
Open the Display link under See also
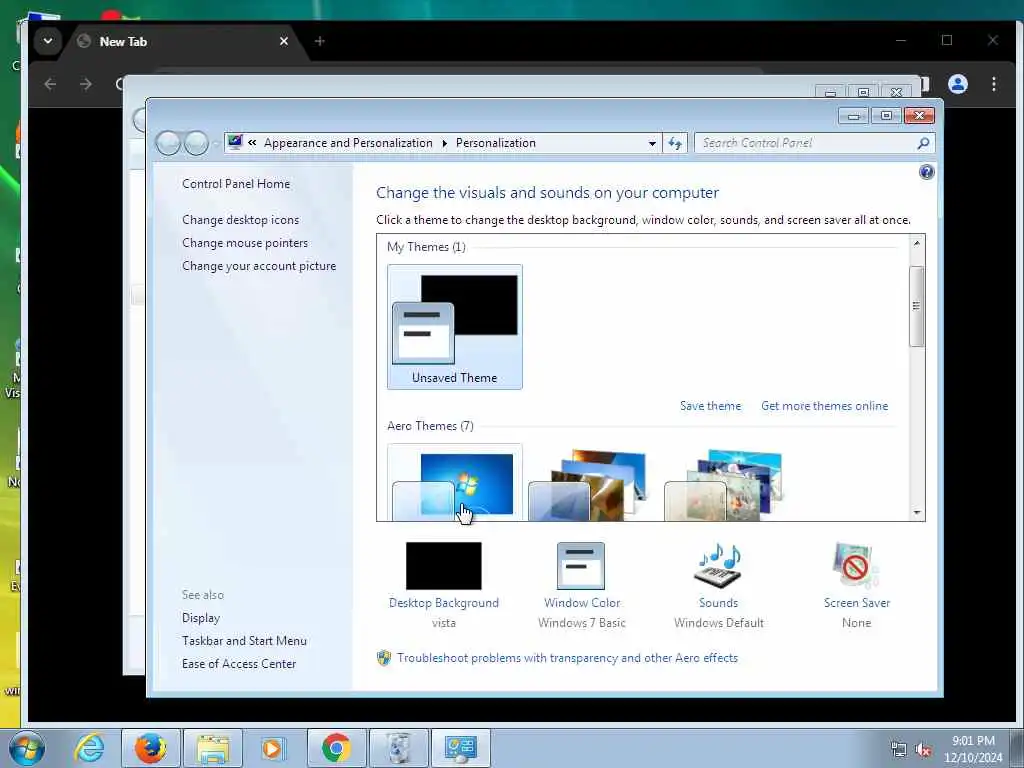[200, 618]
